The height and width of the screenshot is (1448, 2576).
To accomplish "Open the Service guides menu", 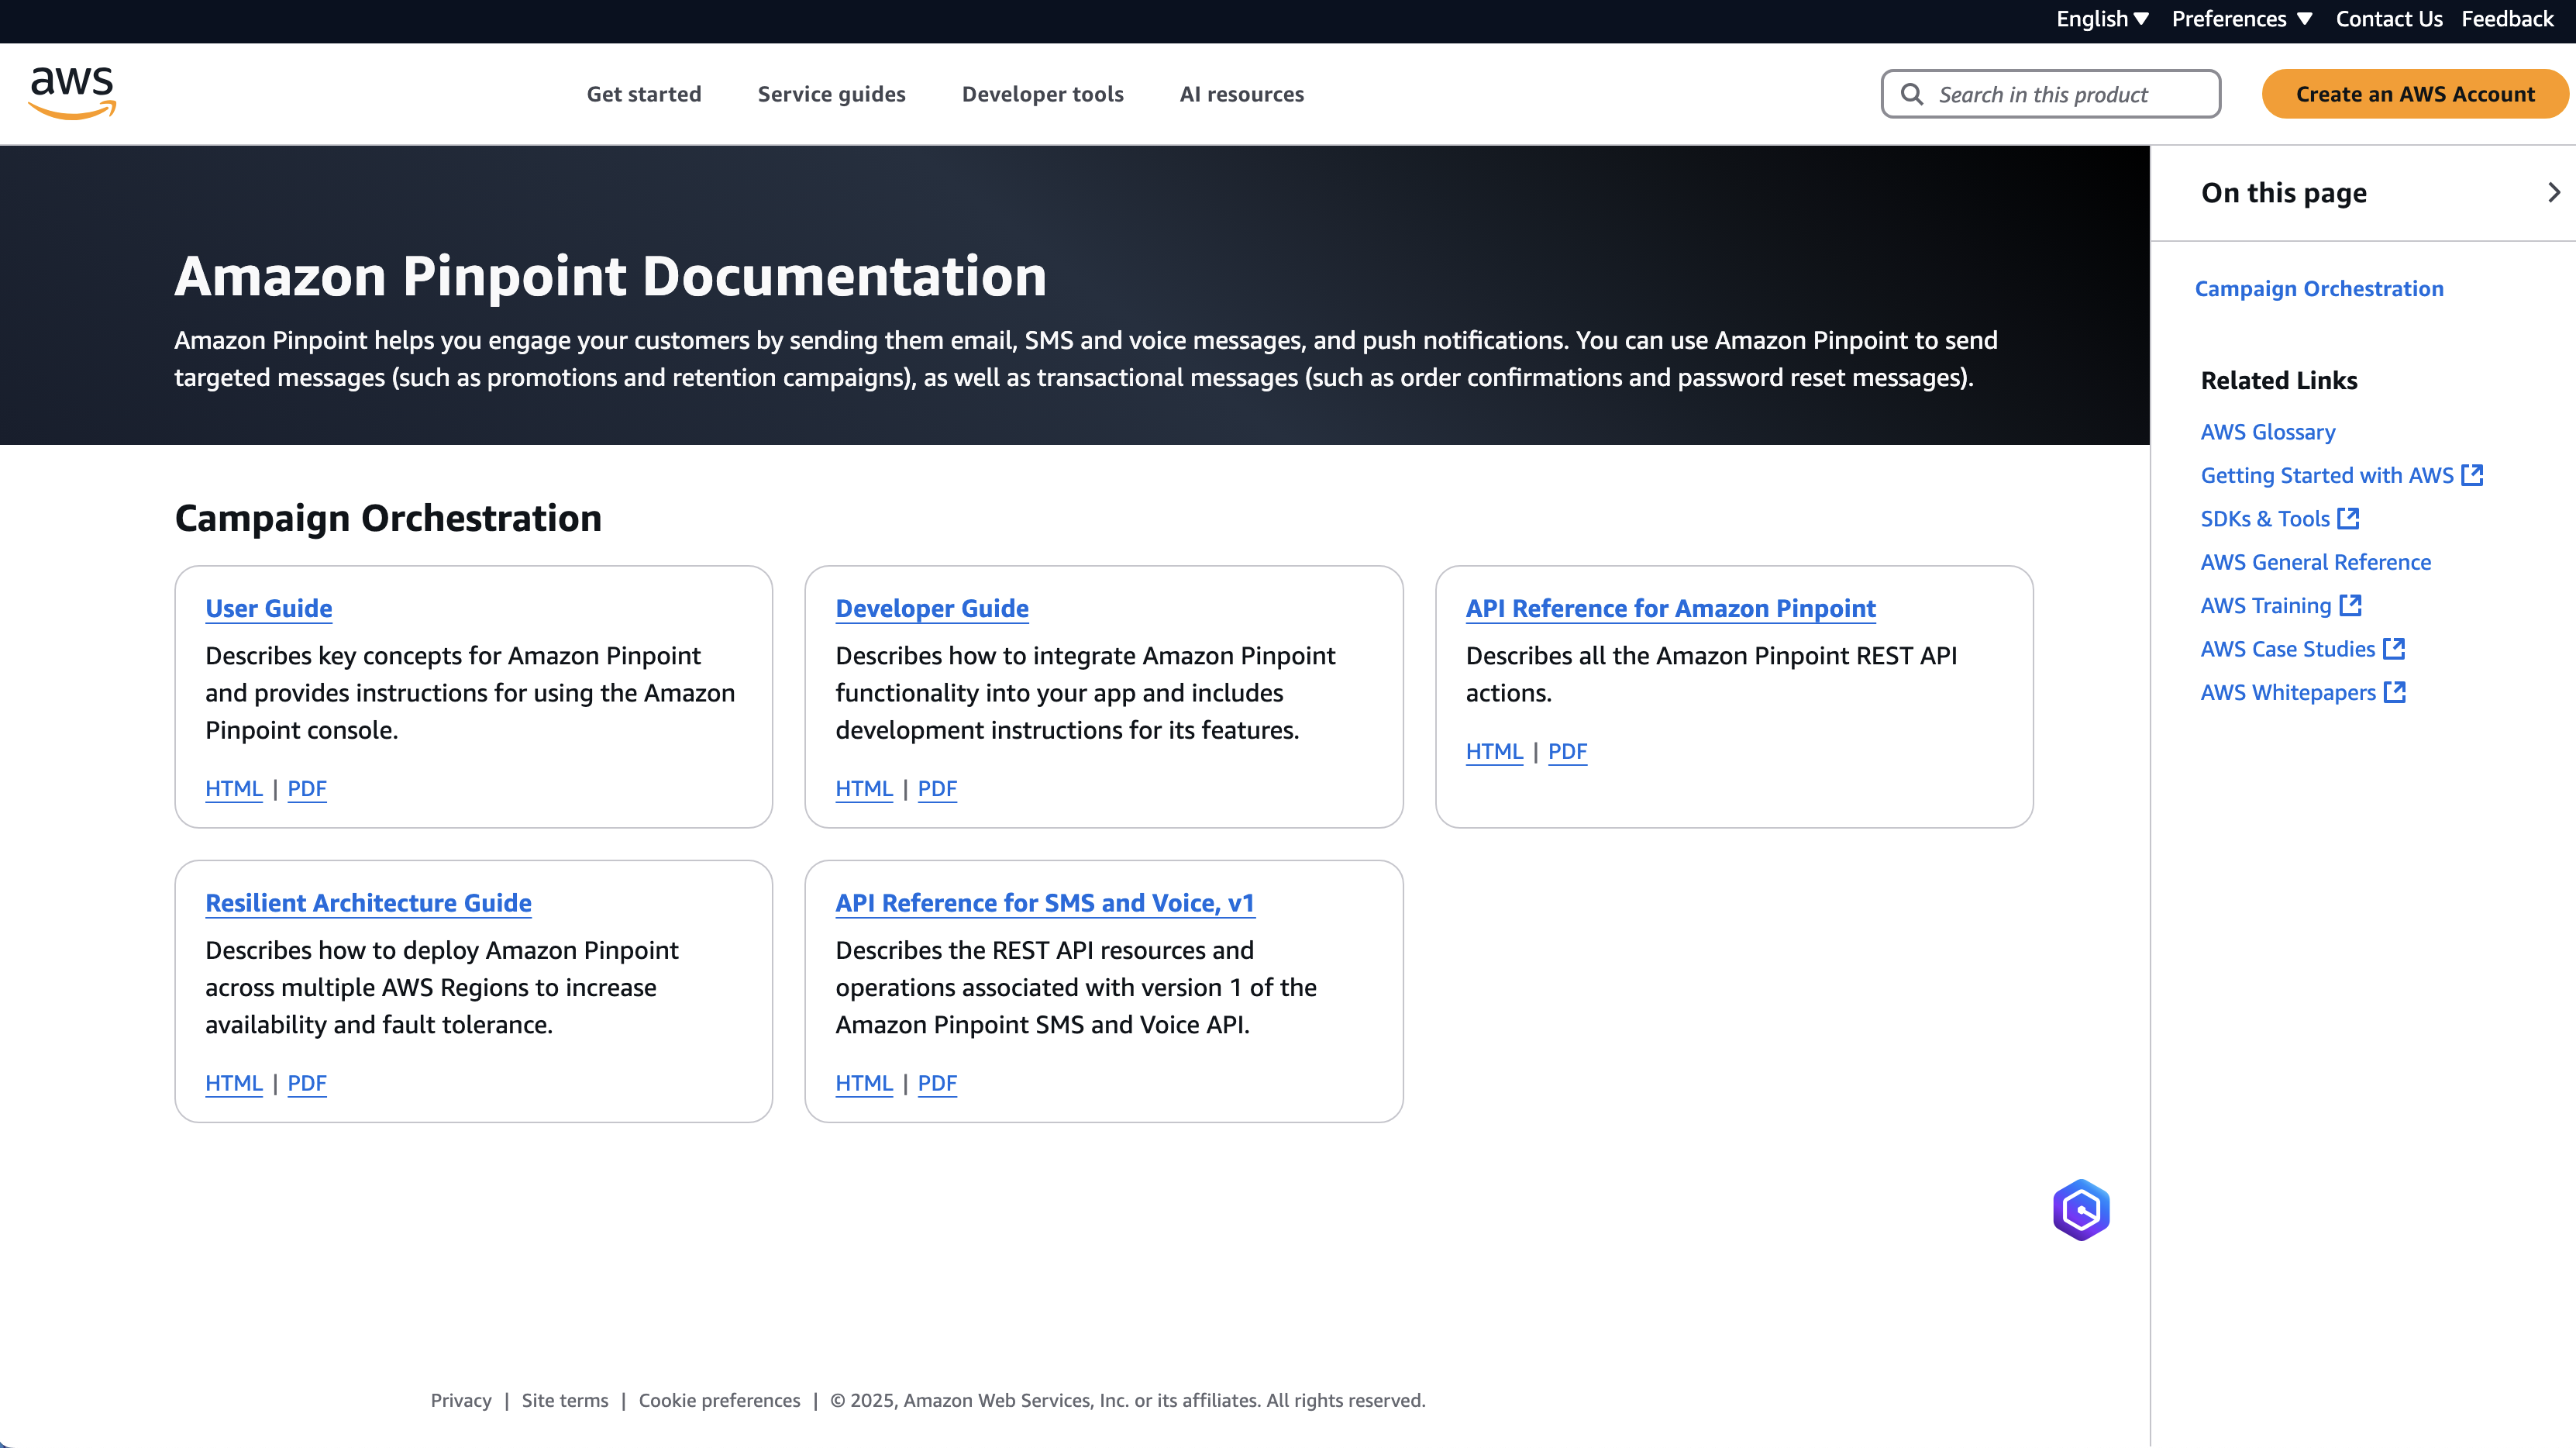I will 831,94.
